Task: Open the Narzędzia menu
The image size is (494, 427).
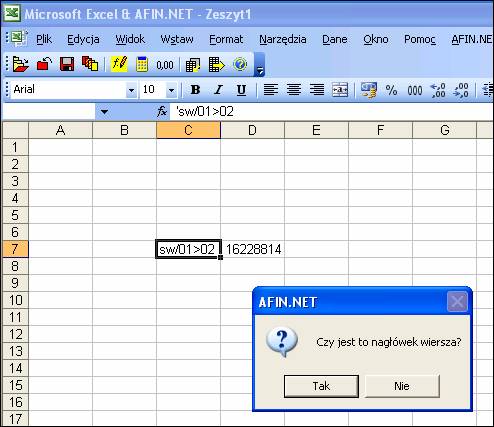Action: [x=283, y=39]
